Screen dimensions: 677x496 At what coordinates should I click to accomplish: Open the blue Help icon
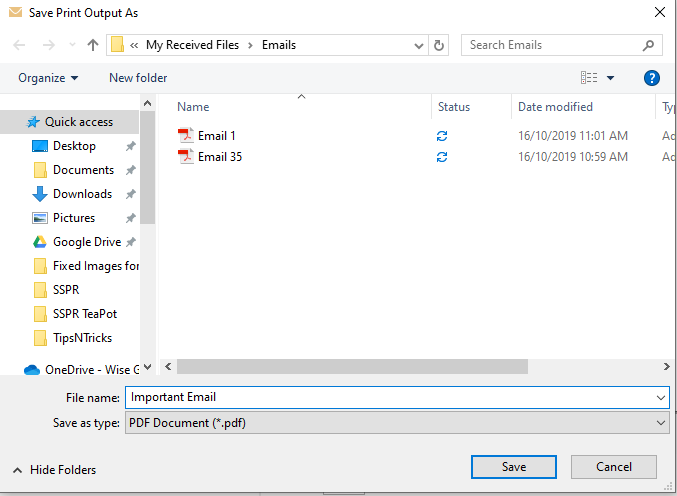pos(652,78)
